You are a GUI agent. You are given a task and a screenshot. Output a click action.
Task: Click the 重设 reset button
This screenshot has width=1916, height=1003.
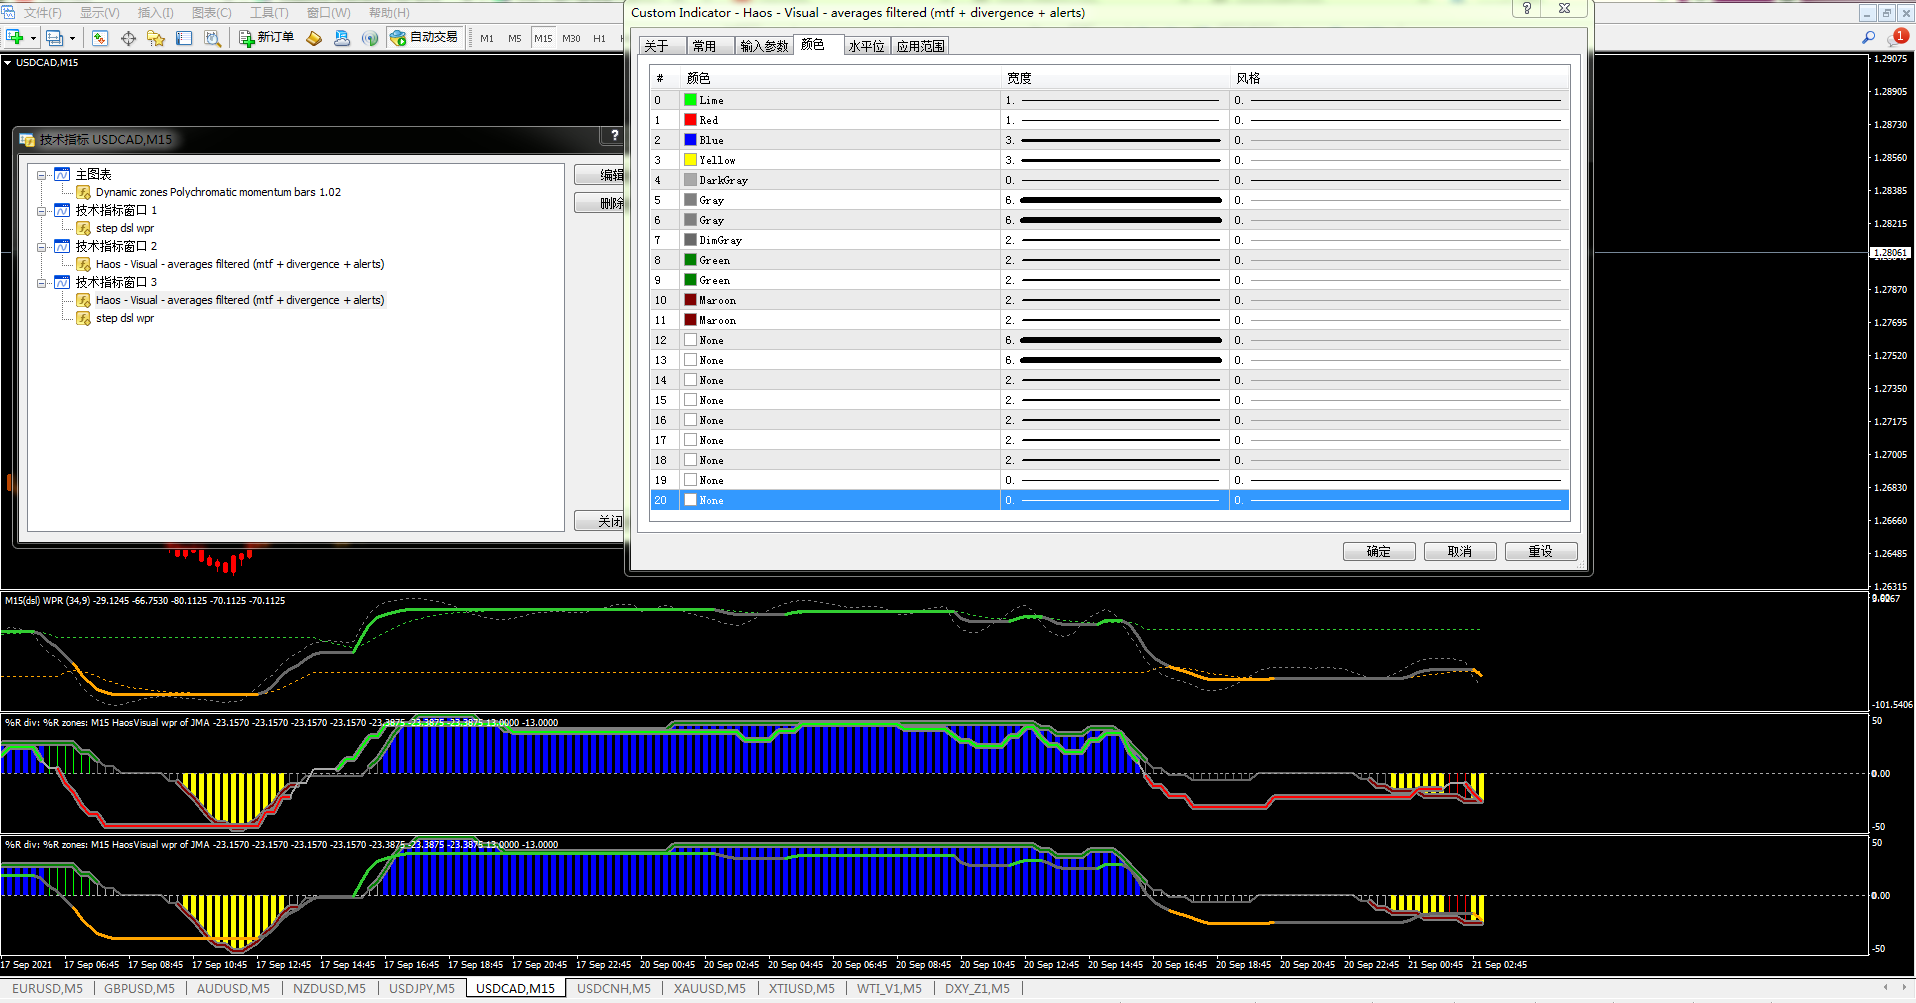coord(1540,551)
